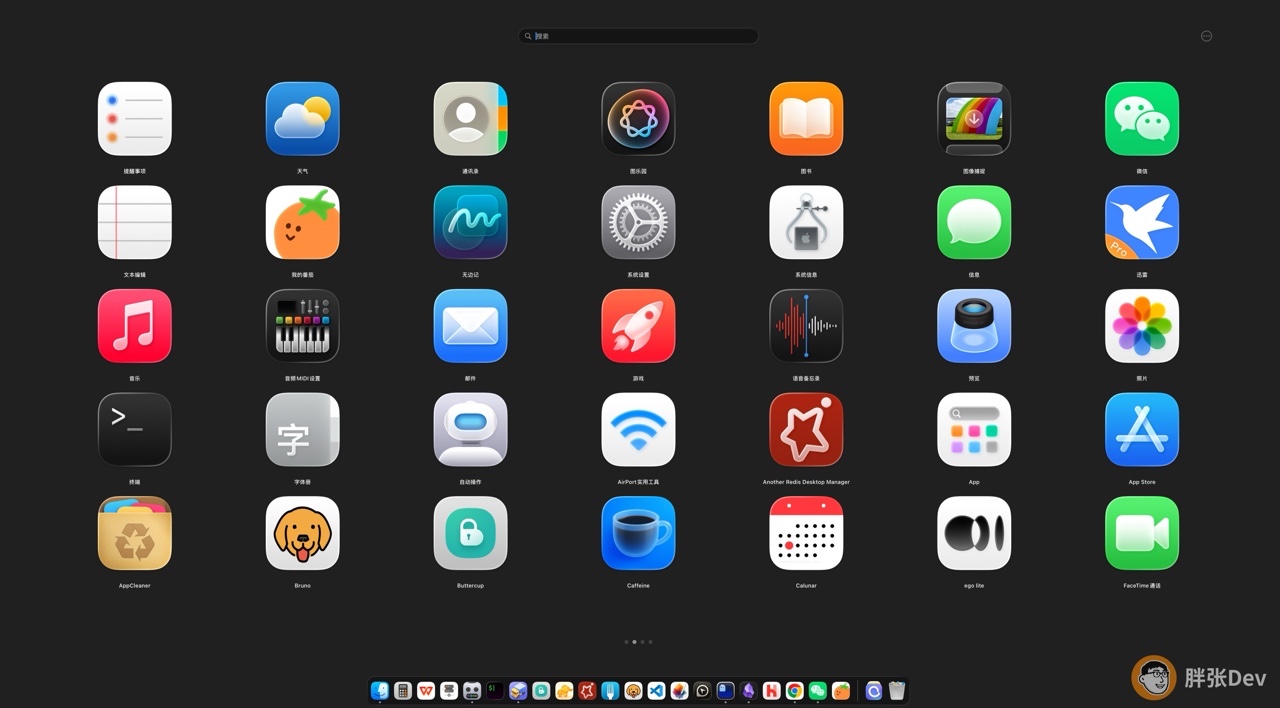The height and width of the screenshot is (708, 1280).
Task: Open the ego lite app
Action: [x=974, y=533]
